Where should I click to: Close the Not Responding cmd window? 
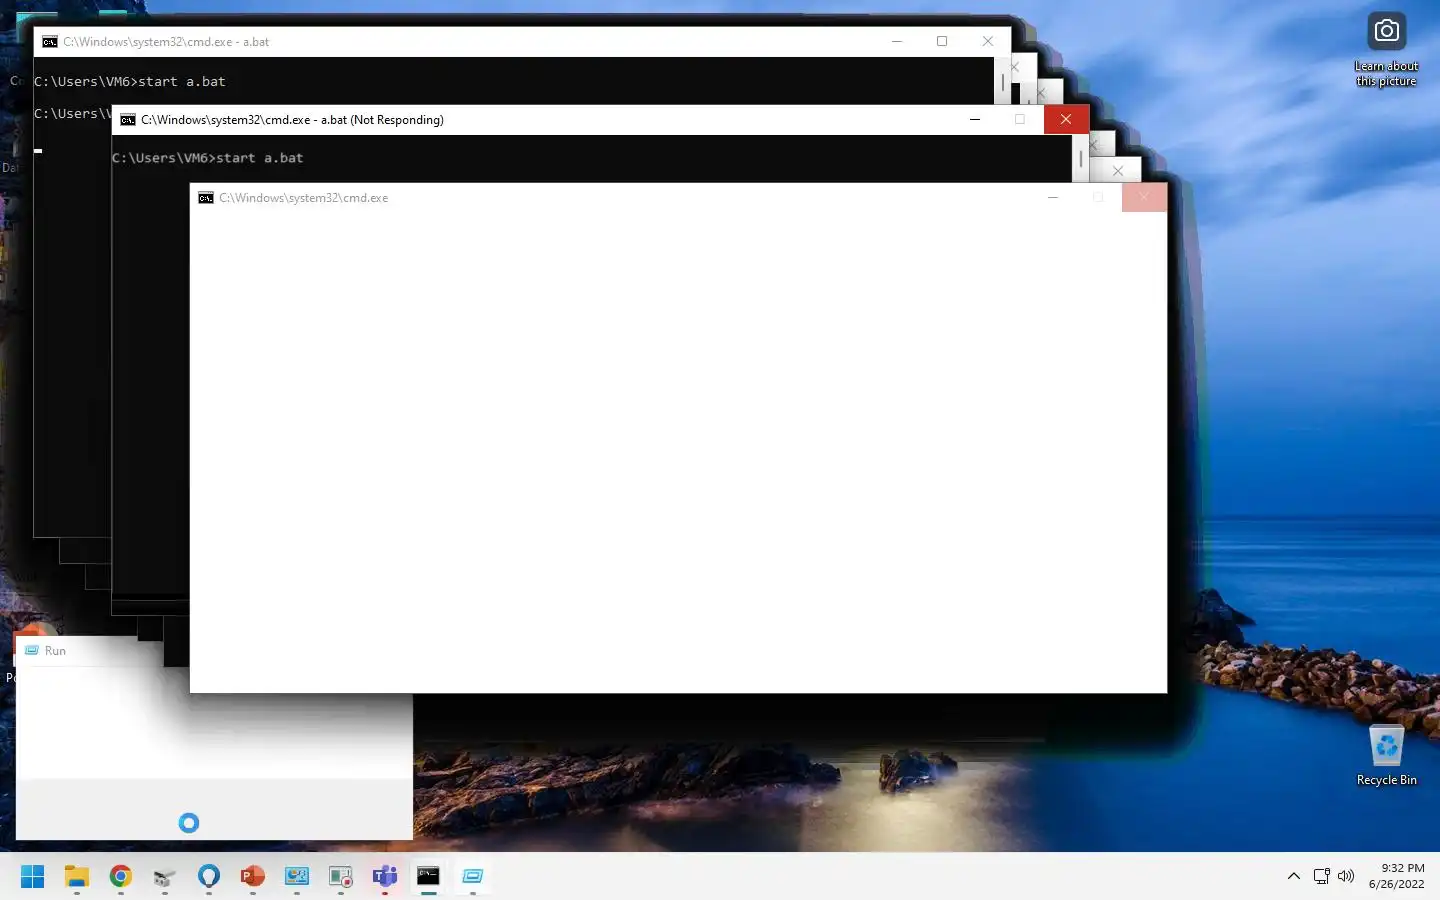click(1066, 120)
